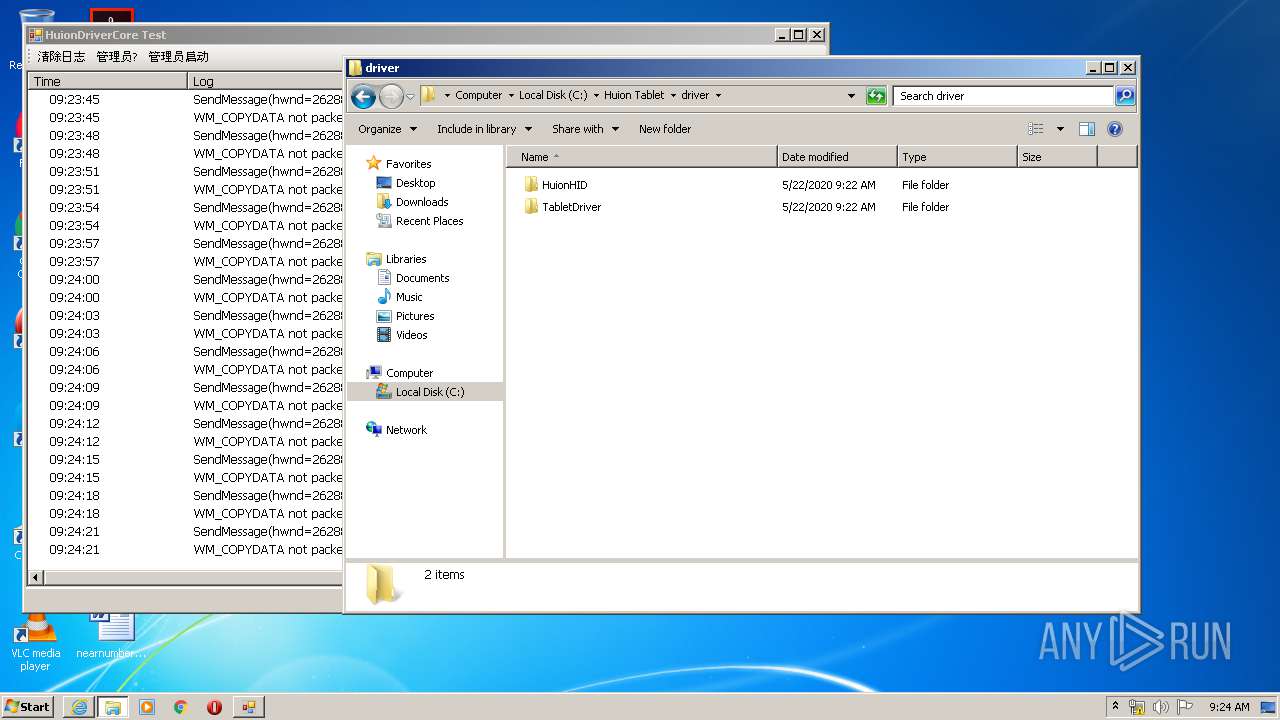Screen dimensions: 1280x720
Task: Sort by Date modified column
Action: point(837,157)
